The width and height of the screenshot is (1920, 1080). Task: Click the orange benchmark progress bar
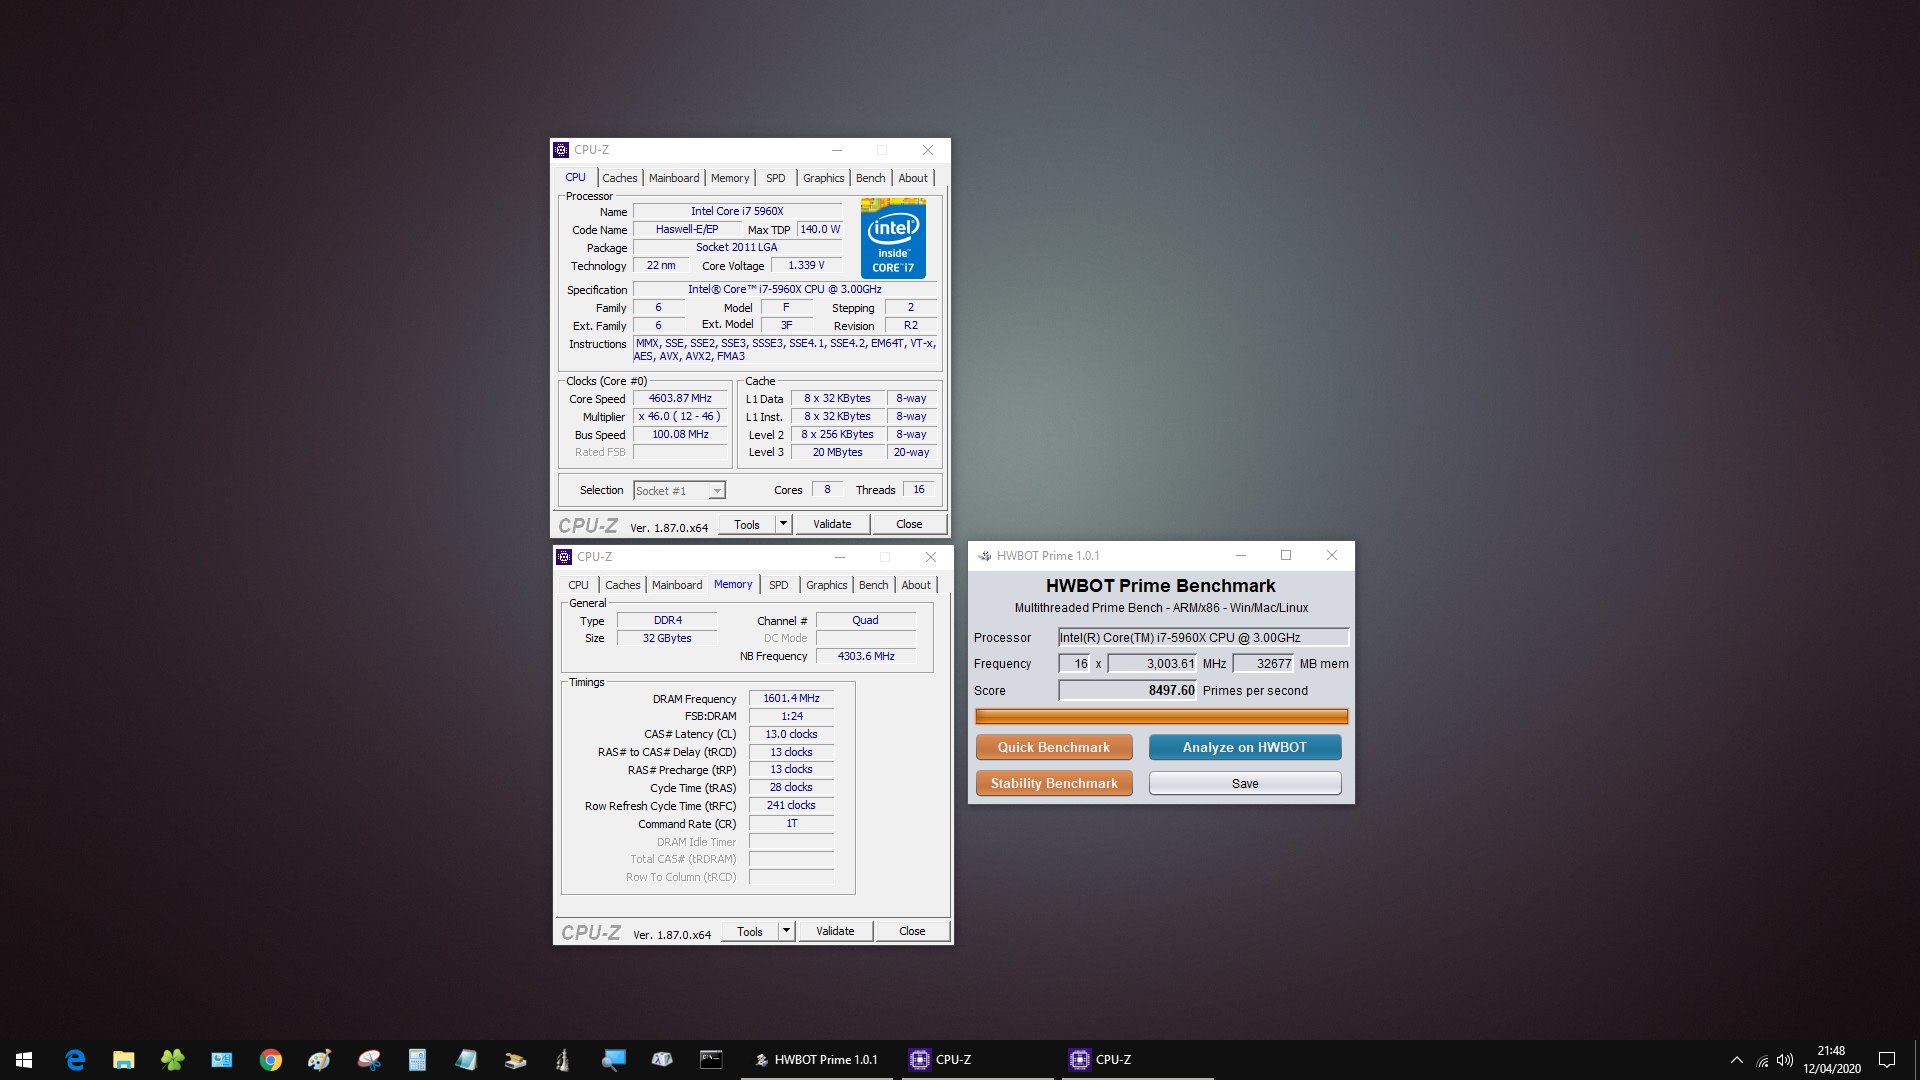coord(1161,716)
